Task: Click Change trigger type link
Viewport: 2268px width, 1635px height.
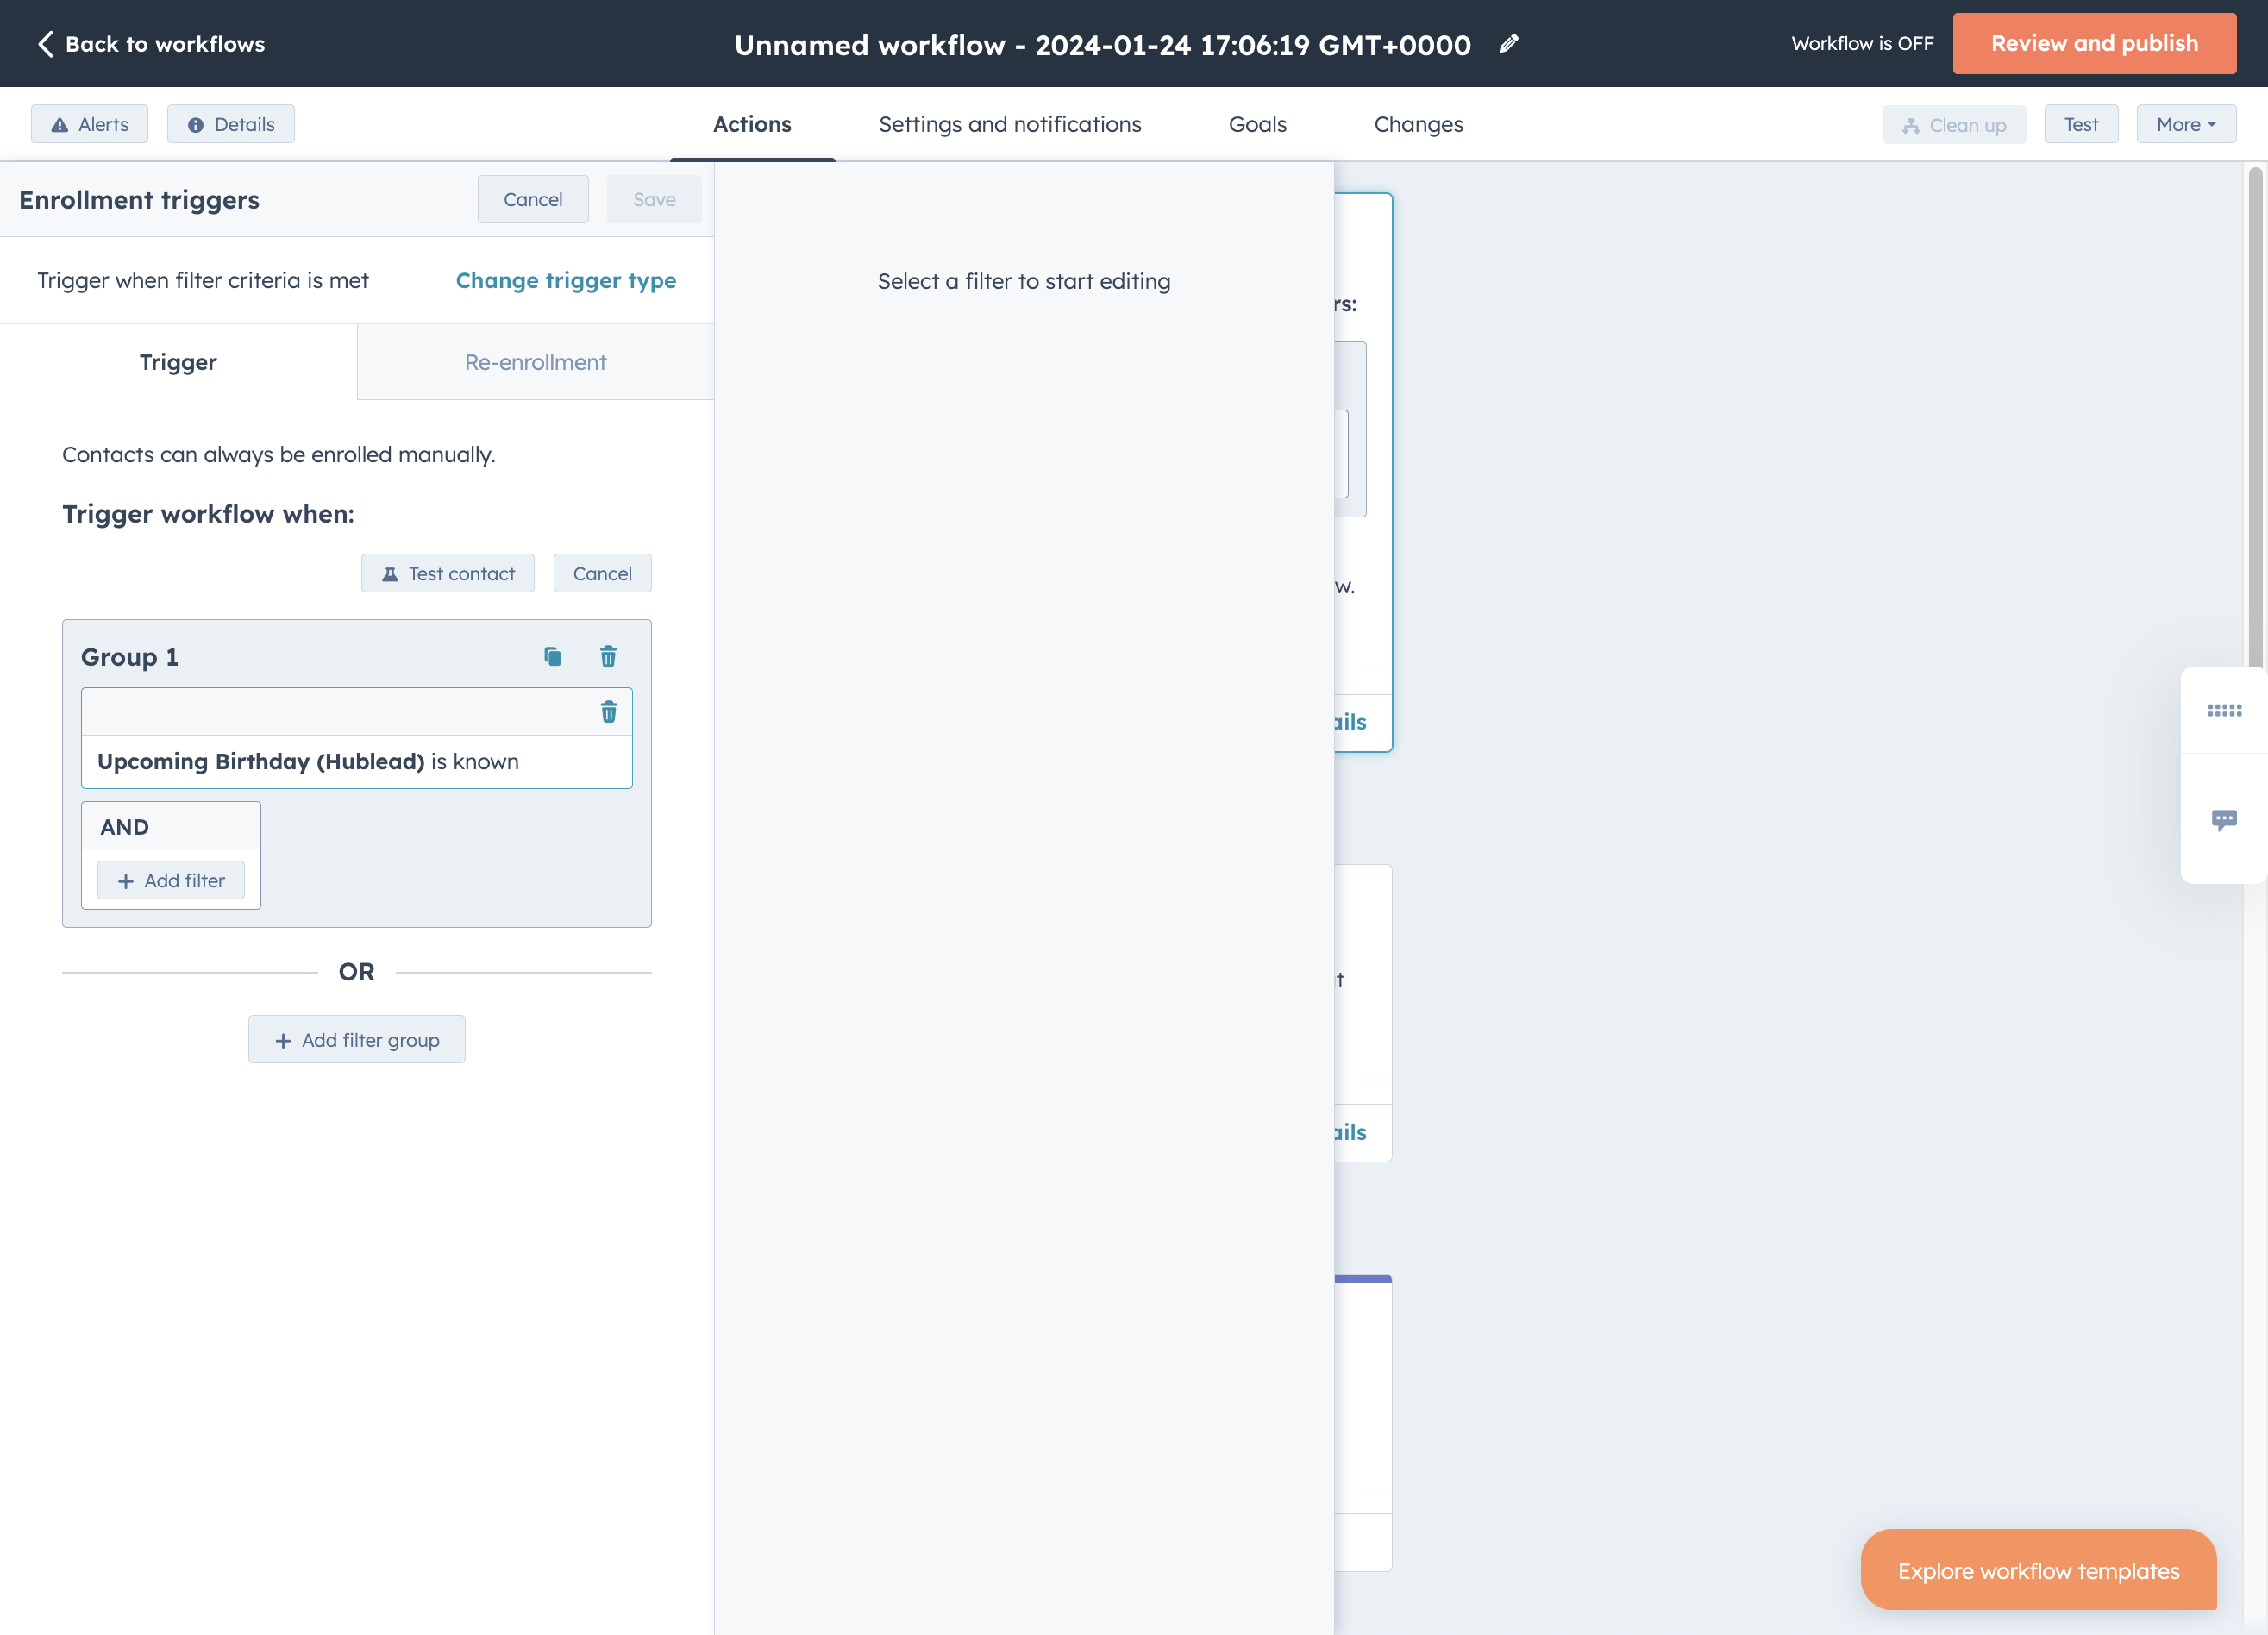Action: (x=566, y=281)
